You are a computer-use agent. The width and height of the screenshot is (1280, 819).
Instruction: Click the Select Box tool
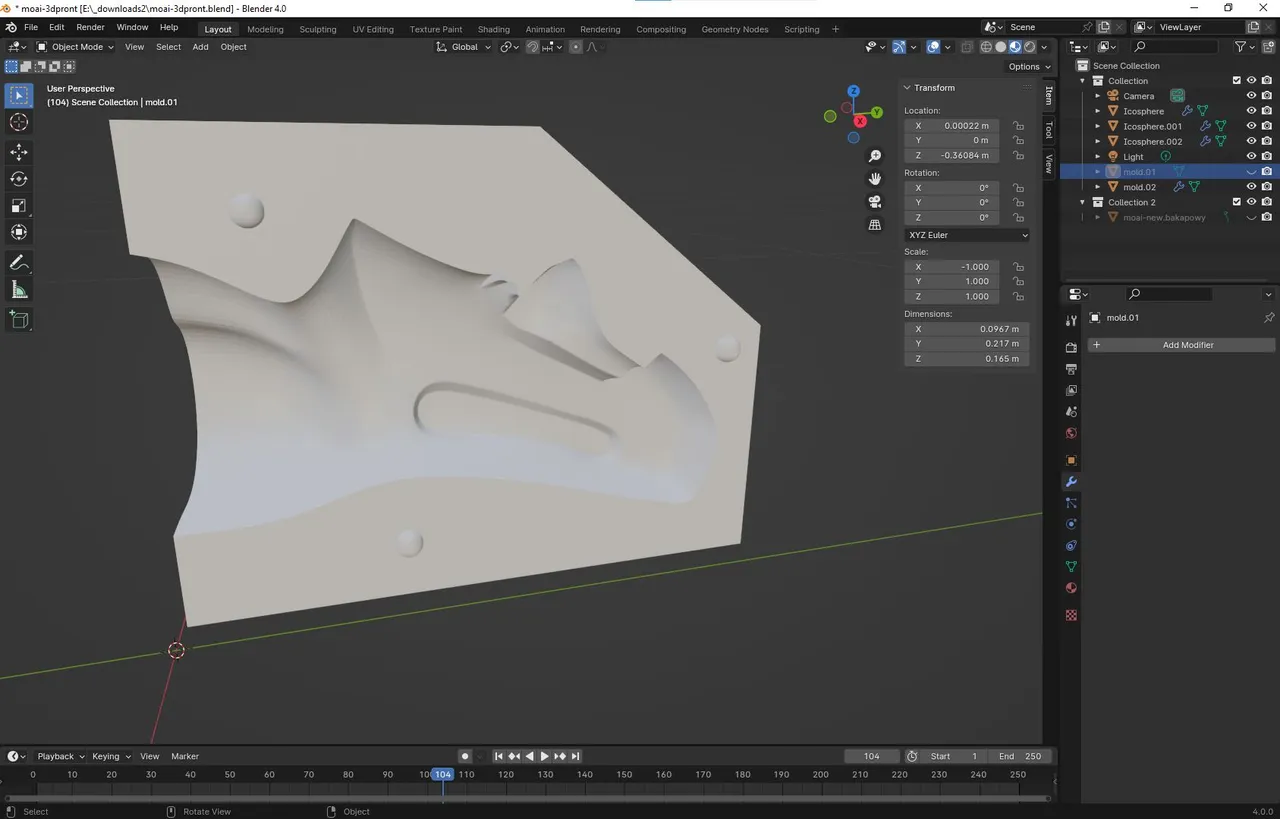point(19,95)
